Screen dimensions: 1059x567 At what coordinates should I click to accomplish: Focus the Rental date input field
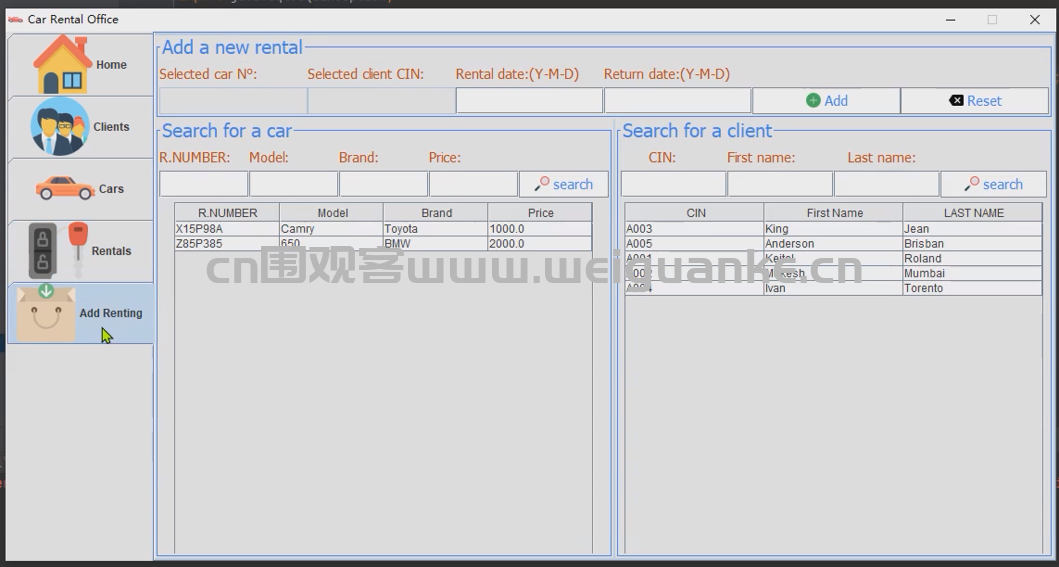coord(530,101)
